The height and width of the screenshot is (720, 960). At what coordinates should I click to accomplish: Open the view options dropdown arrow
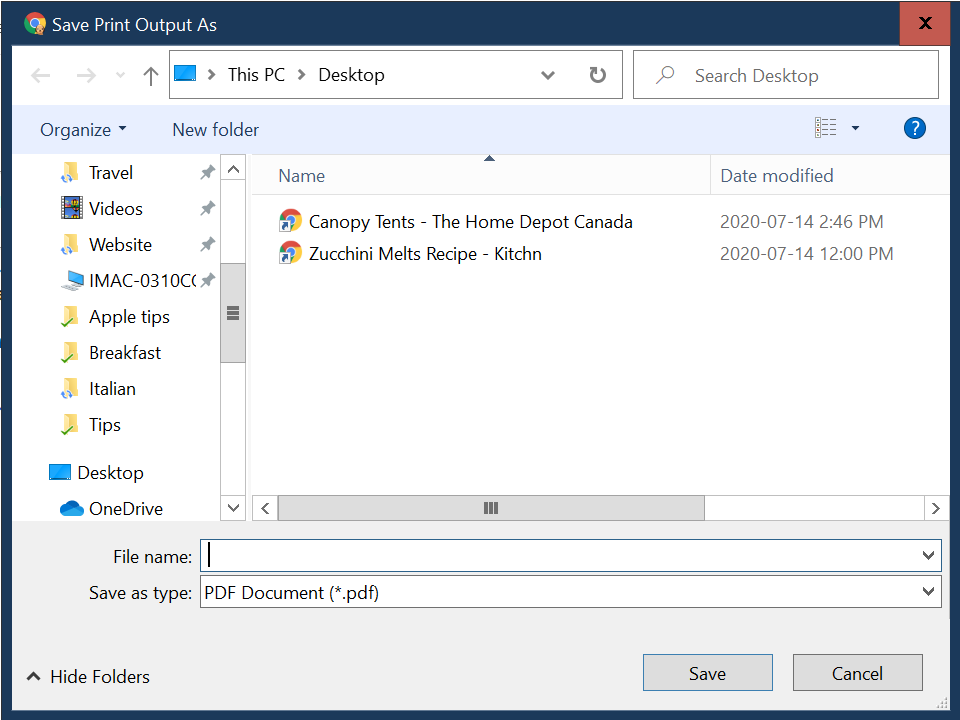855,128
